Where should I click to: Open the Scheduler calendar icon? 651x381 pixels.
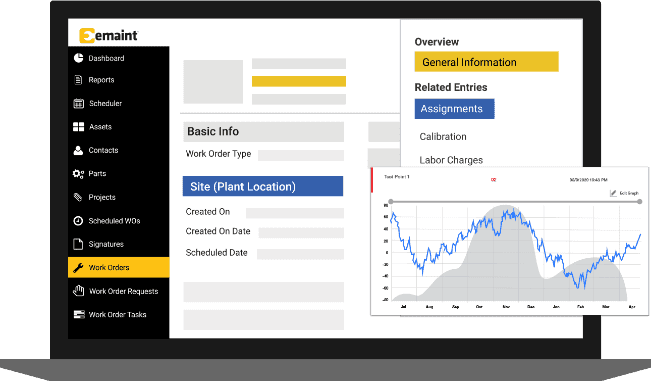(x=78, y=103)
